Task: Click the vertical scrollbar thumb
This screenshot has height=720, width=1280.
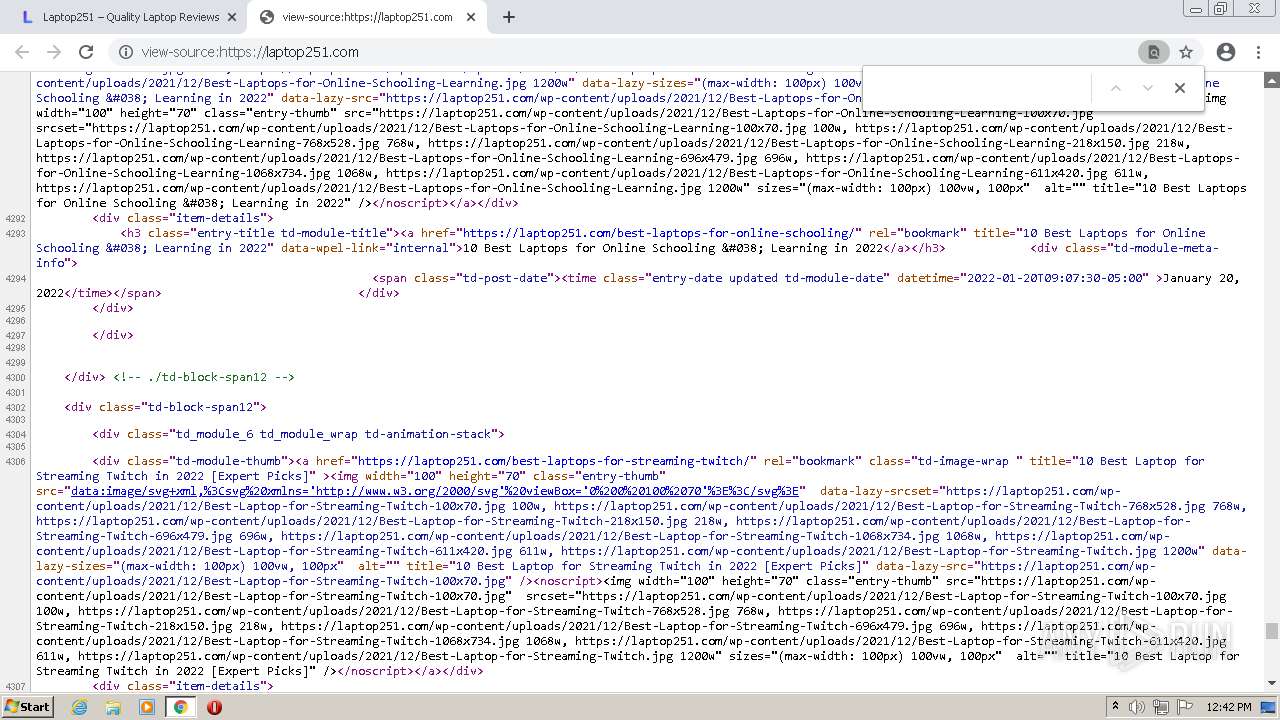Action: (1272, 631)
